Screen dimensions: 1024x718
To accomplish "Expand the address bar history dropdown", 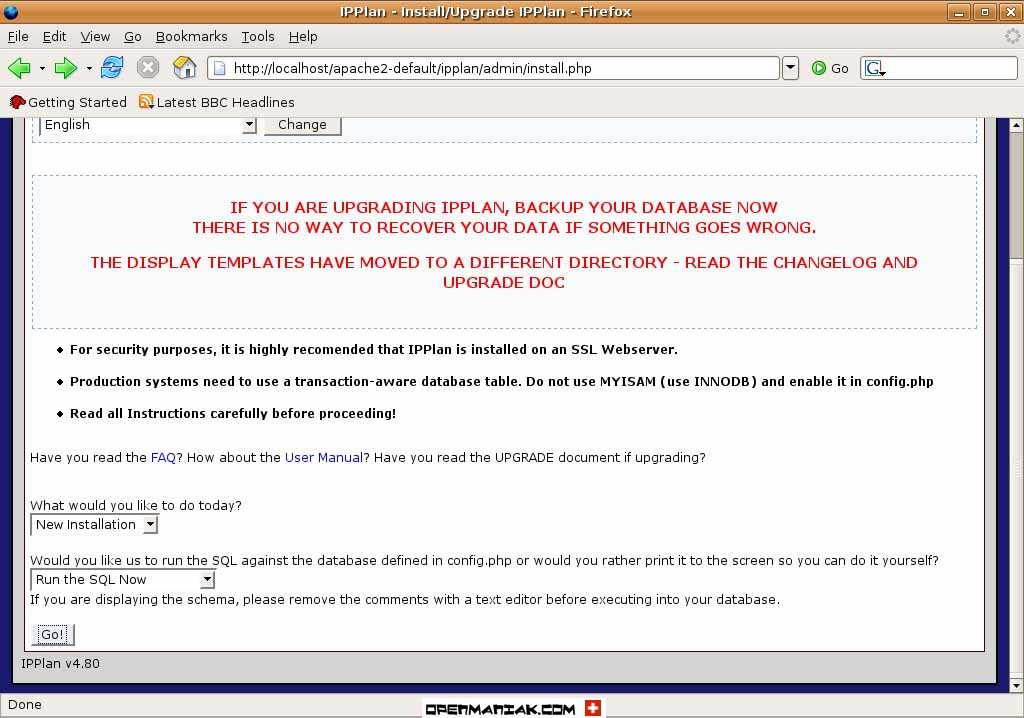I will 790,68.
